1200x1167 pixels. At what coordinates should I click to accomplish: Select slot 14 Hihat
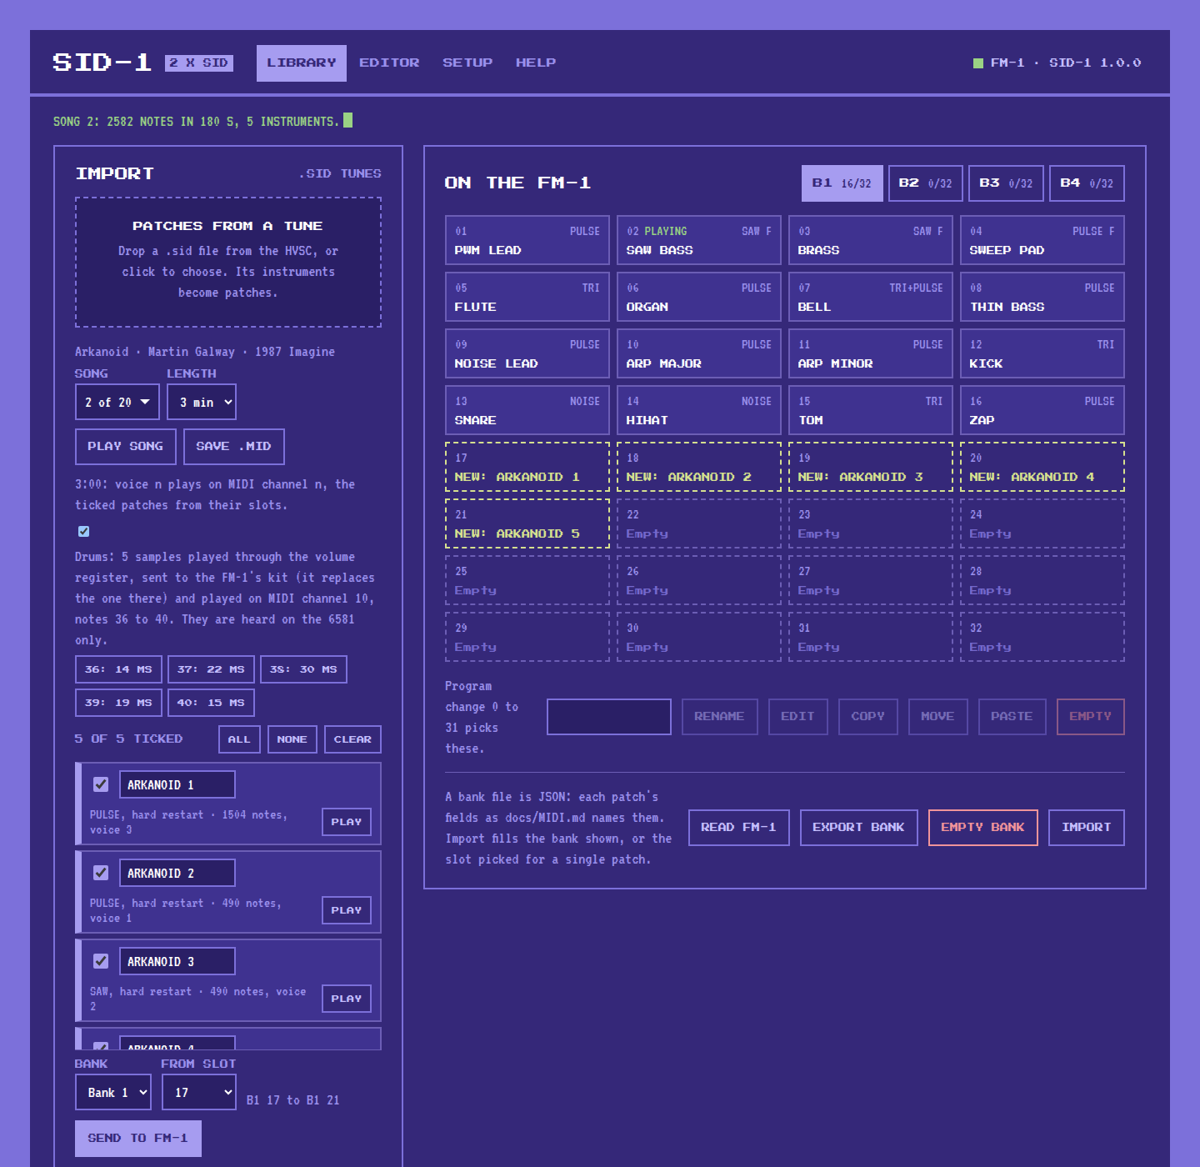699,410
